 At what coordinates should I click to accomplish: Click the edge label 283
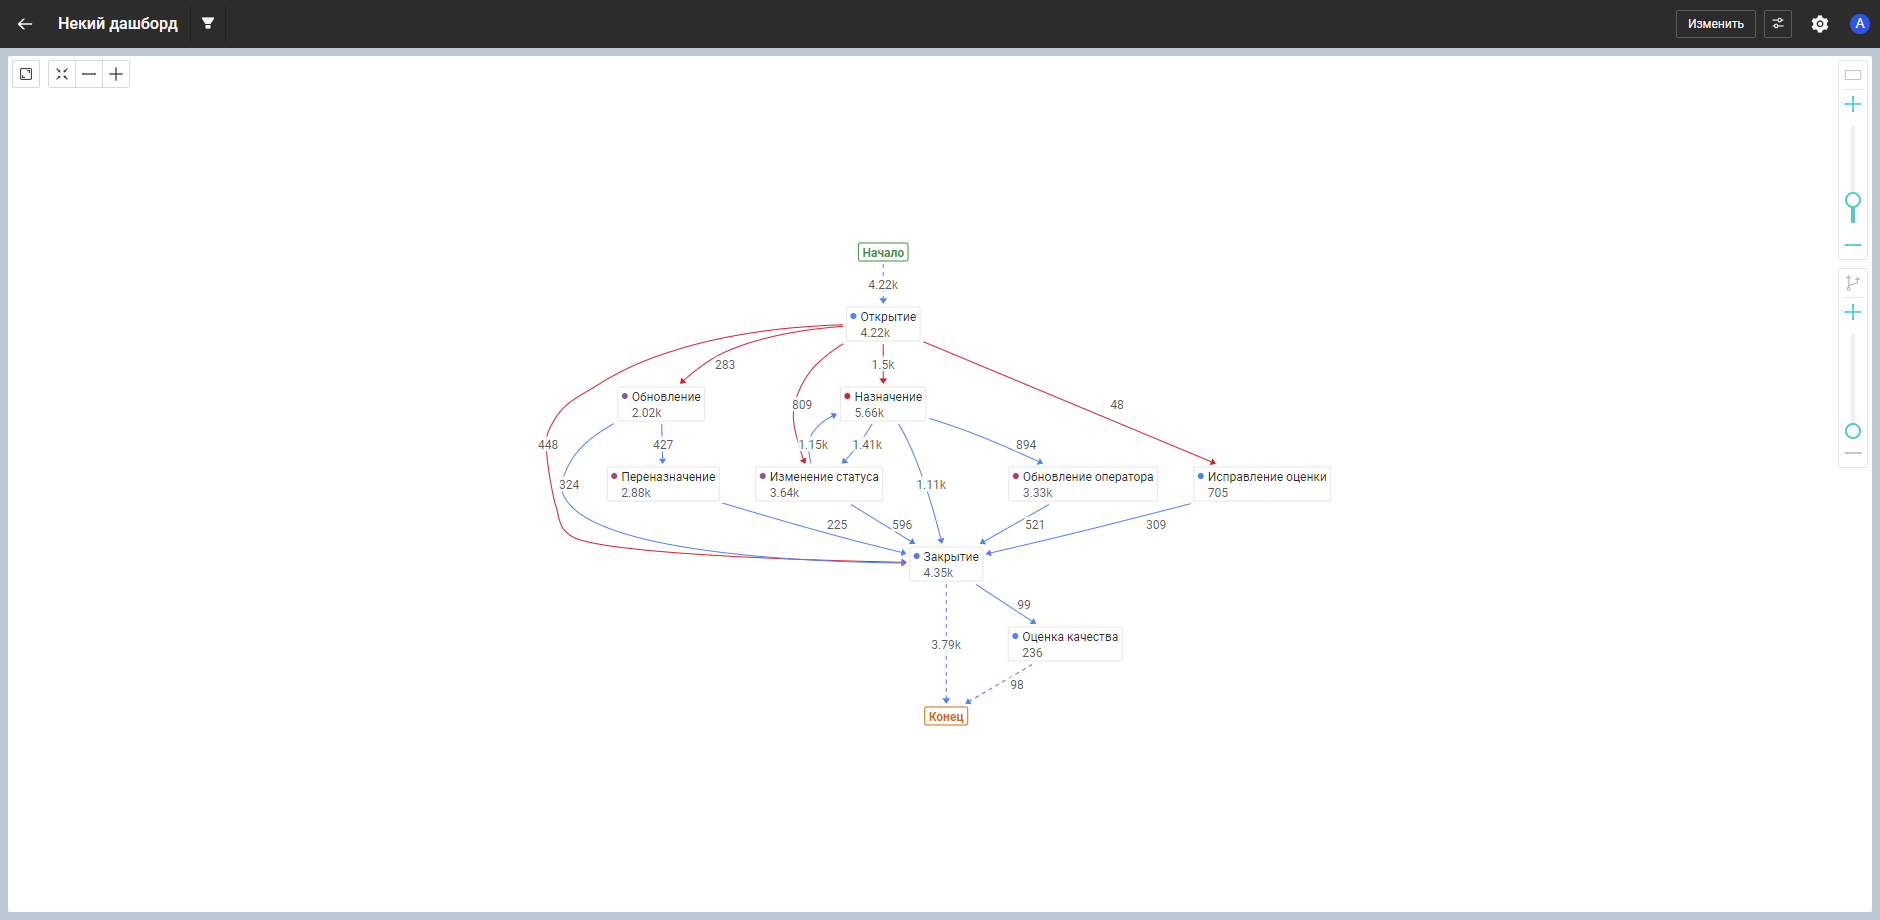click(x=725, y=365)
